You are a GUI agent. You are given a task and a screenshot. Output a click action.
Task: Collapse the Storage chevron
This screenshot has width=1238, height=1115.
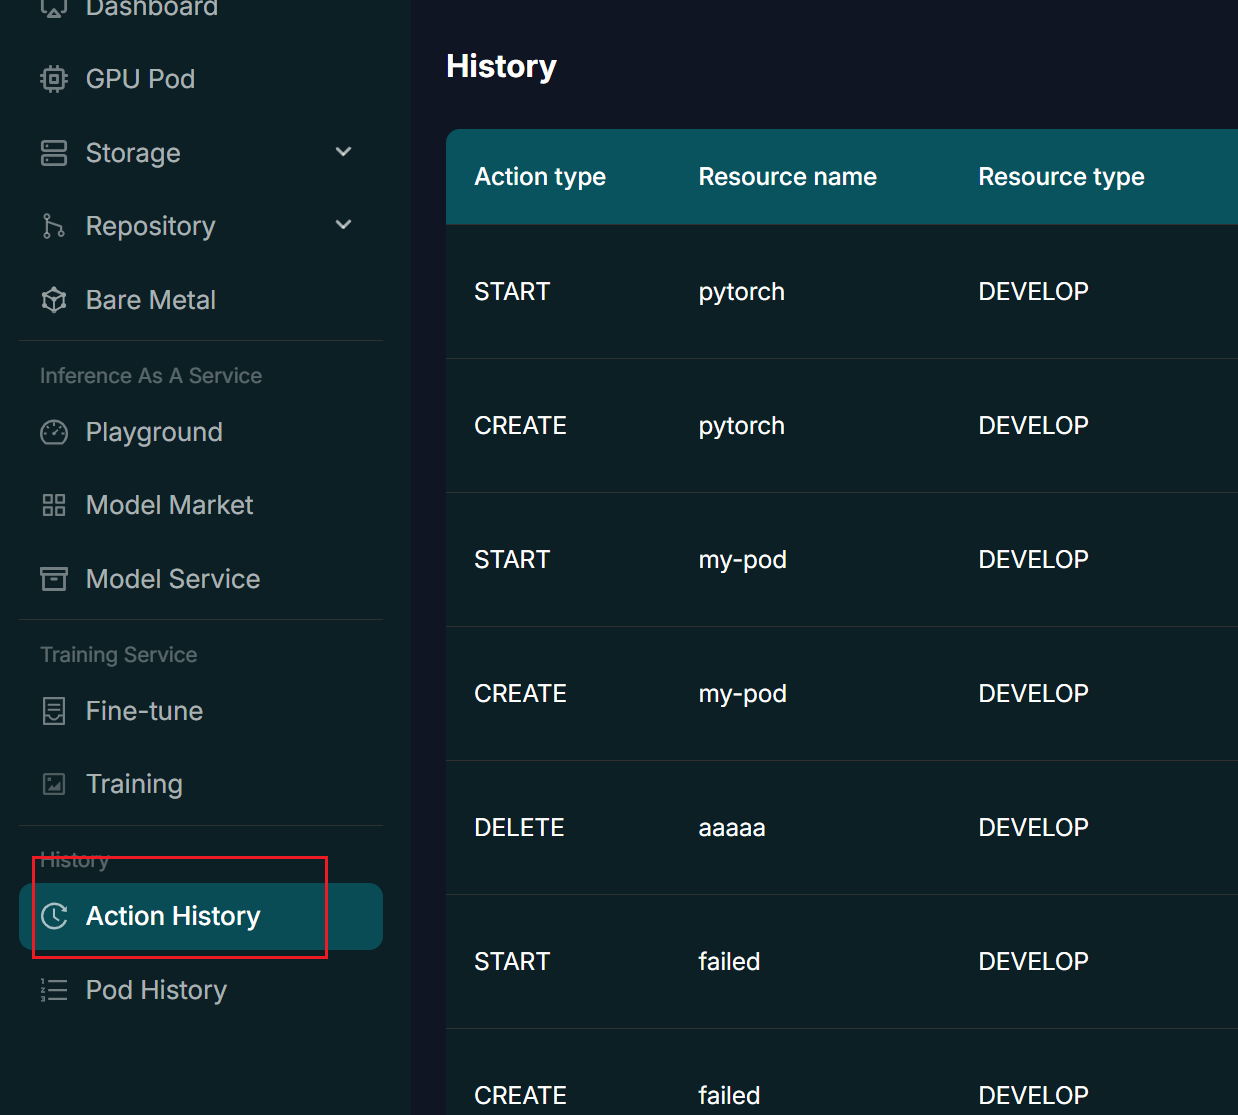tap(343, 152)
